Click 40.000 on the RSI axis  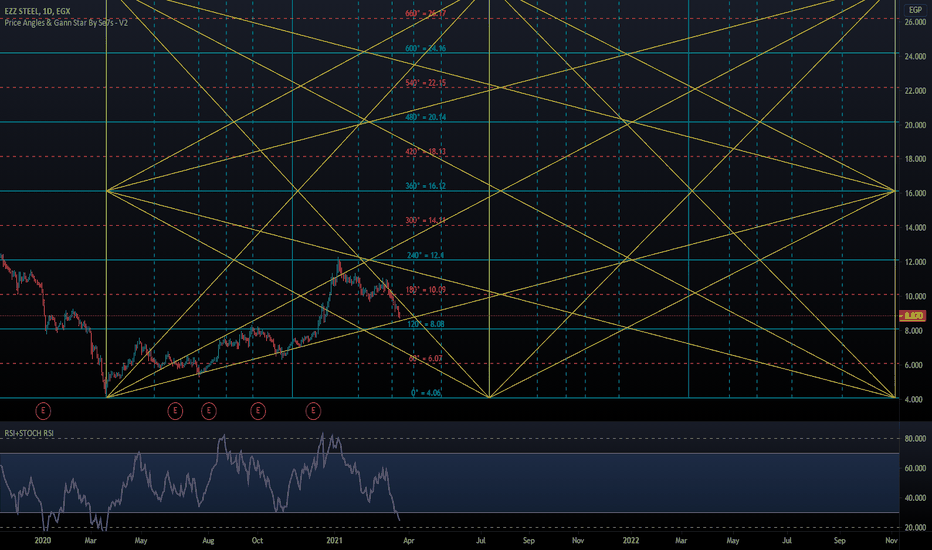(x=915, y=498)
